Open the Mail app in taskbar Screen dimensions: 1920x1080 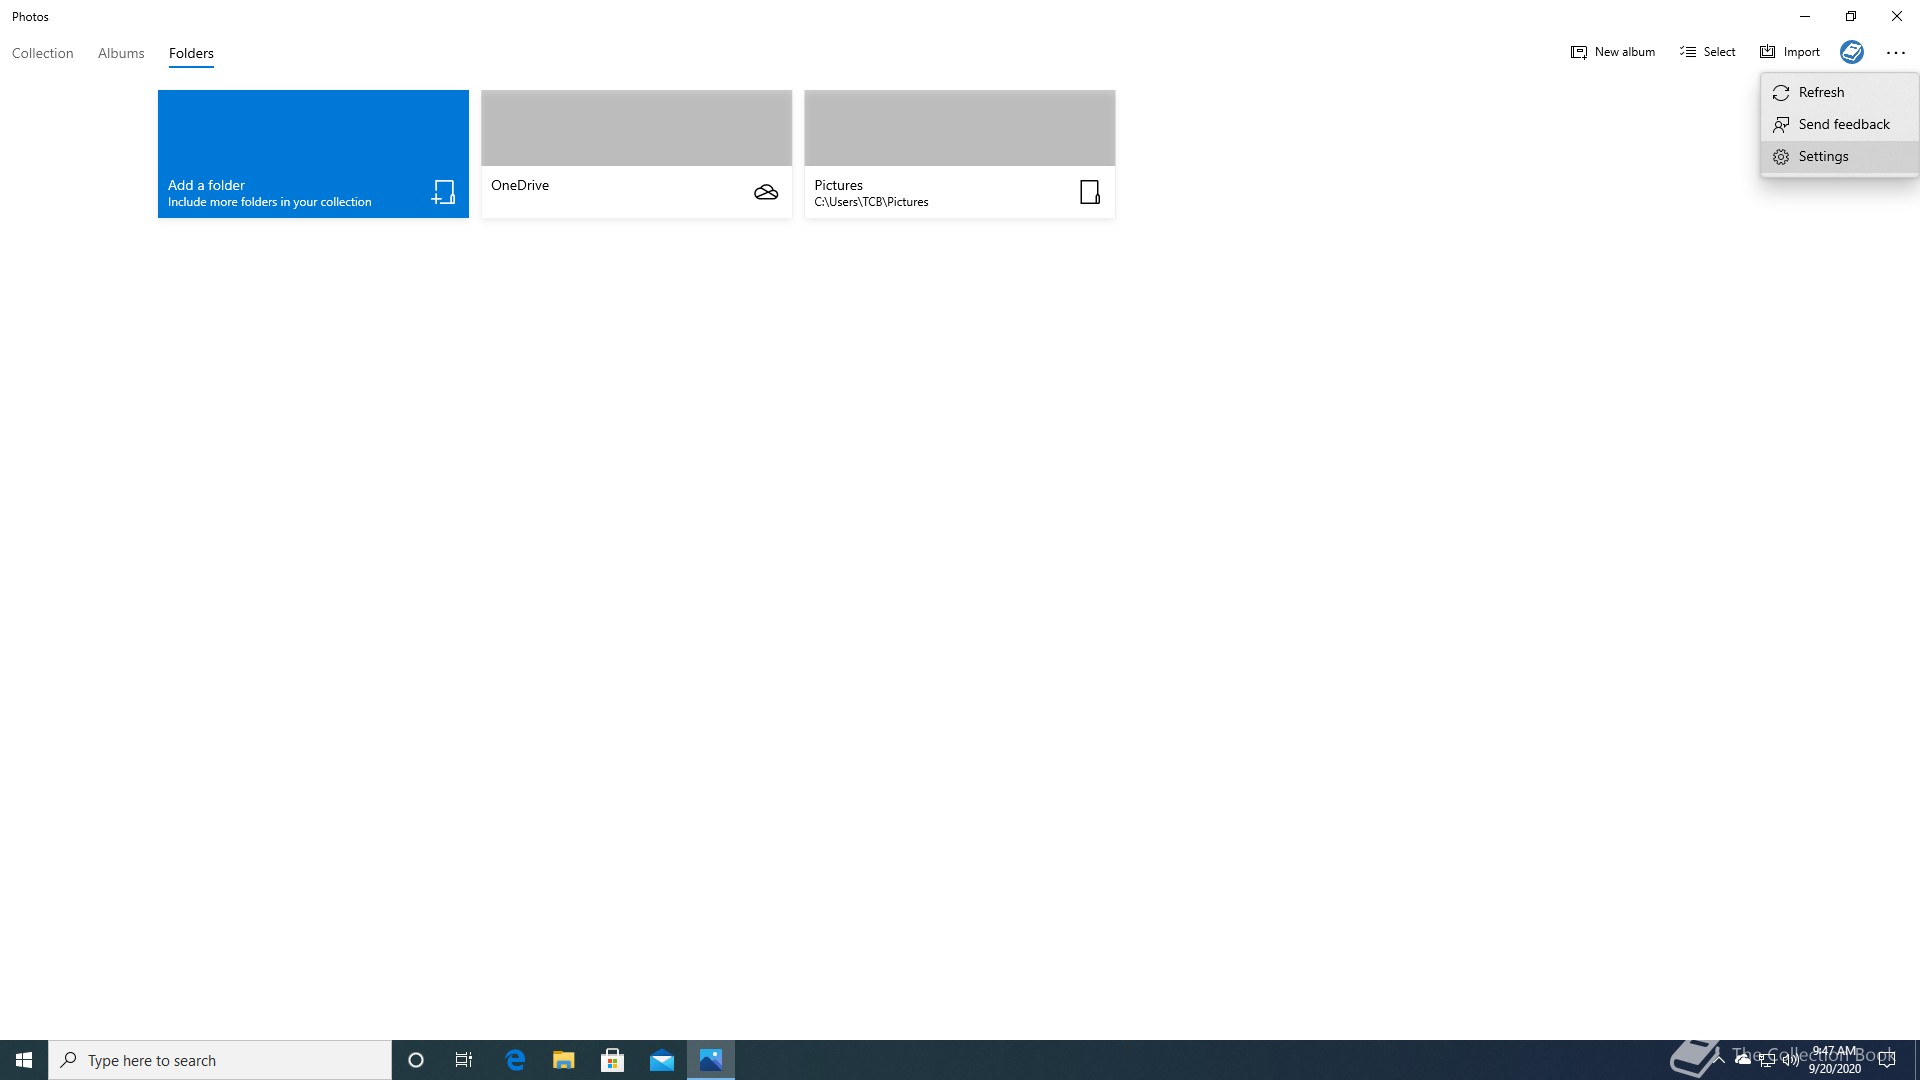click(x=662, y=1060)
